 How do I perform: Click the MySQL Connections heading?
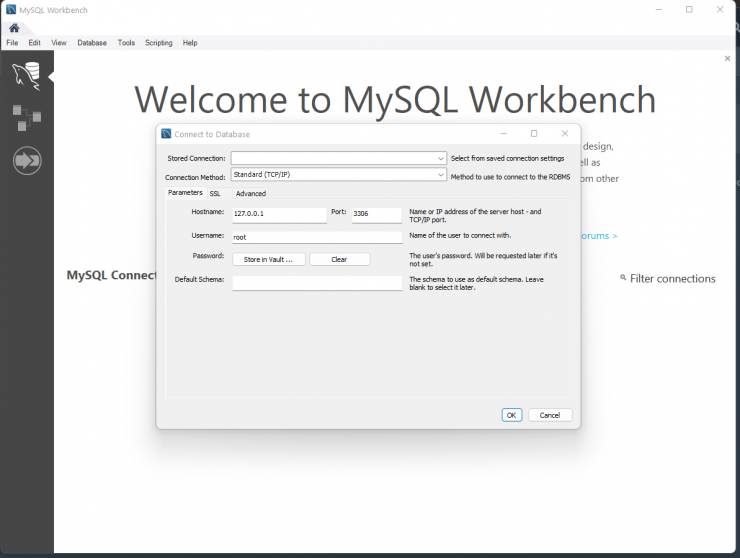point(112,275)
